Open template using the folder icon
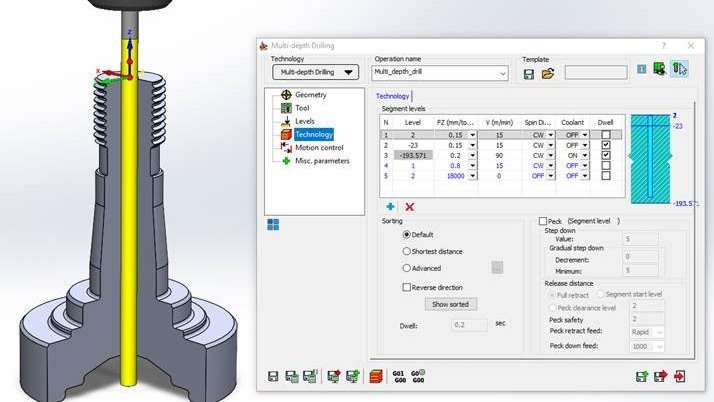The width and height of the screenshot is (714, 402). tap(547, 73)
